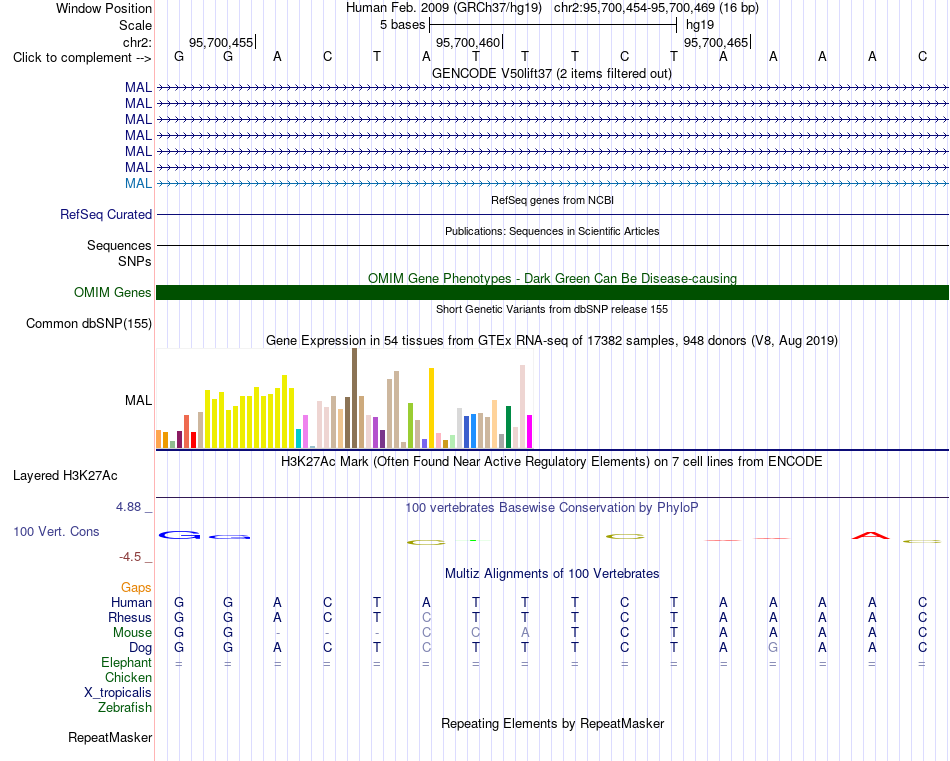
Task: Select the Zebrafish alignment species label
Action: [x=125, y=707]
